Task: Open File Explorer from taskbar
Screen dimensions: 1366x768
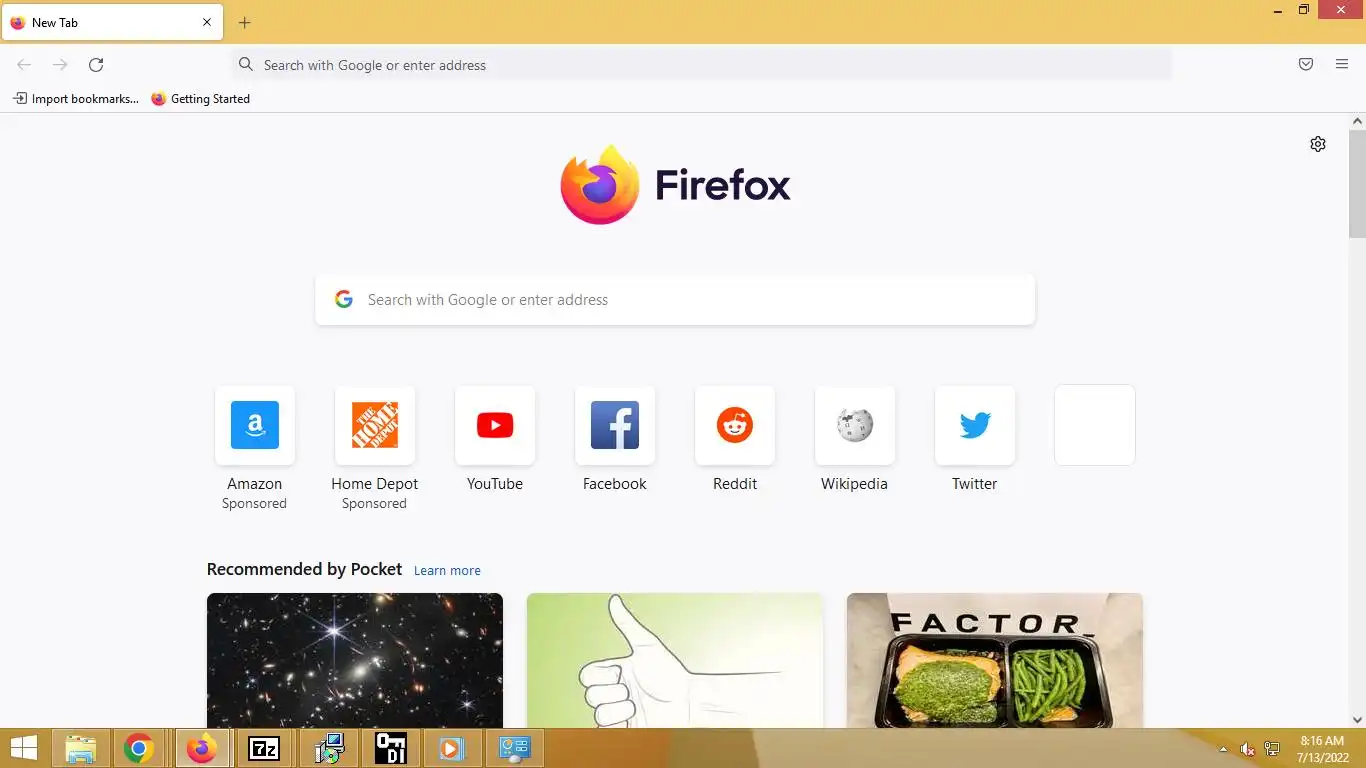Action: click(80, 748)
